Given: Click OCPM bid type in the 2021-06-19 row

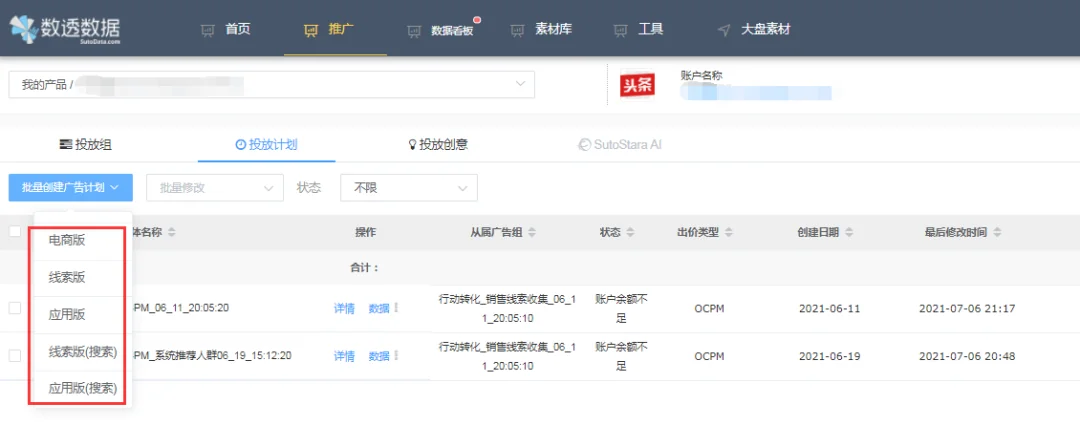Looking at the screenshot, I should click(x=709, y=356).
